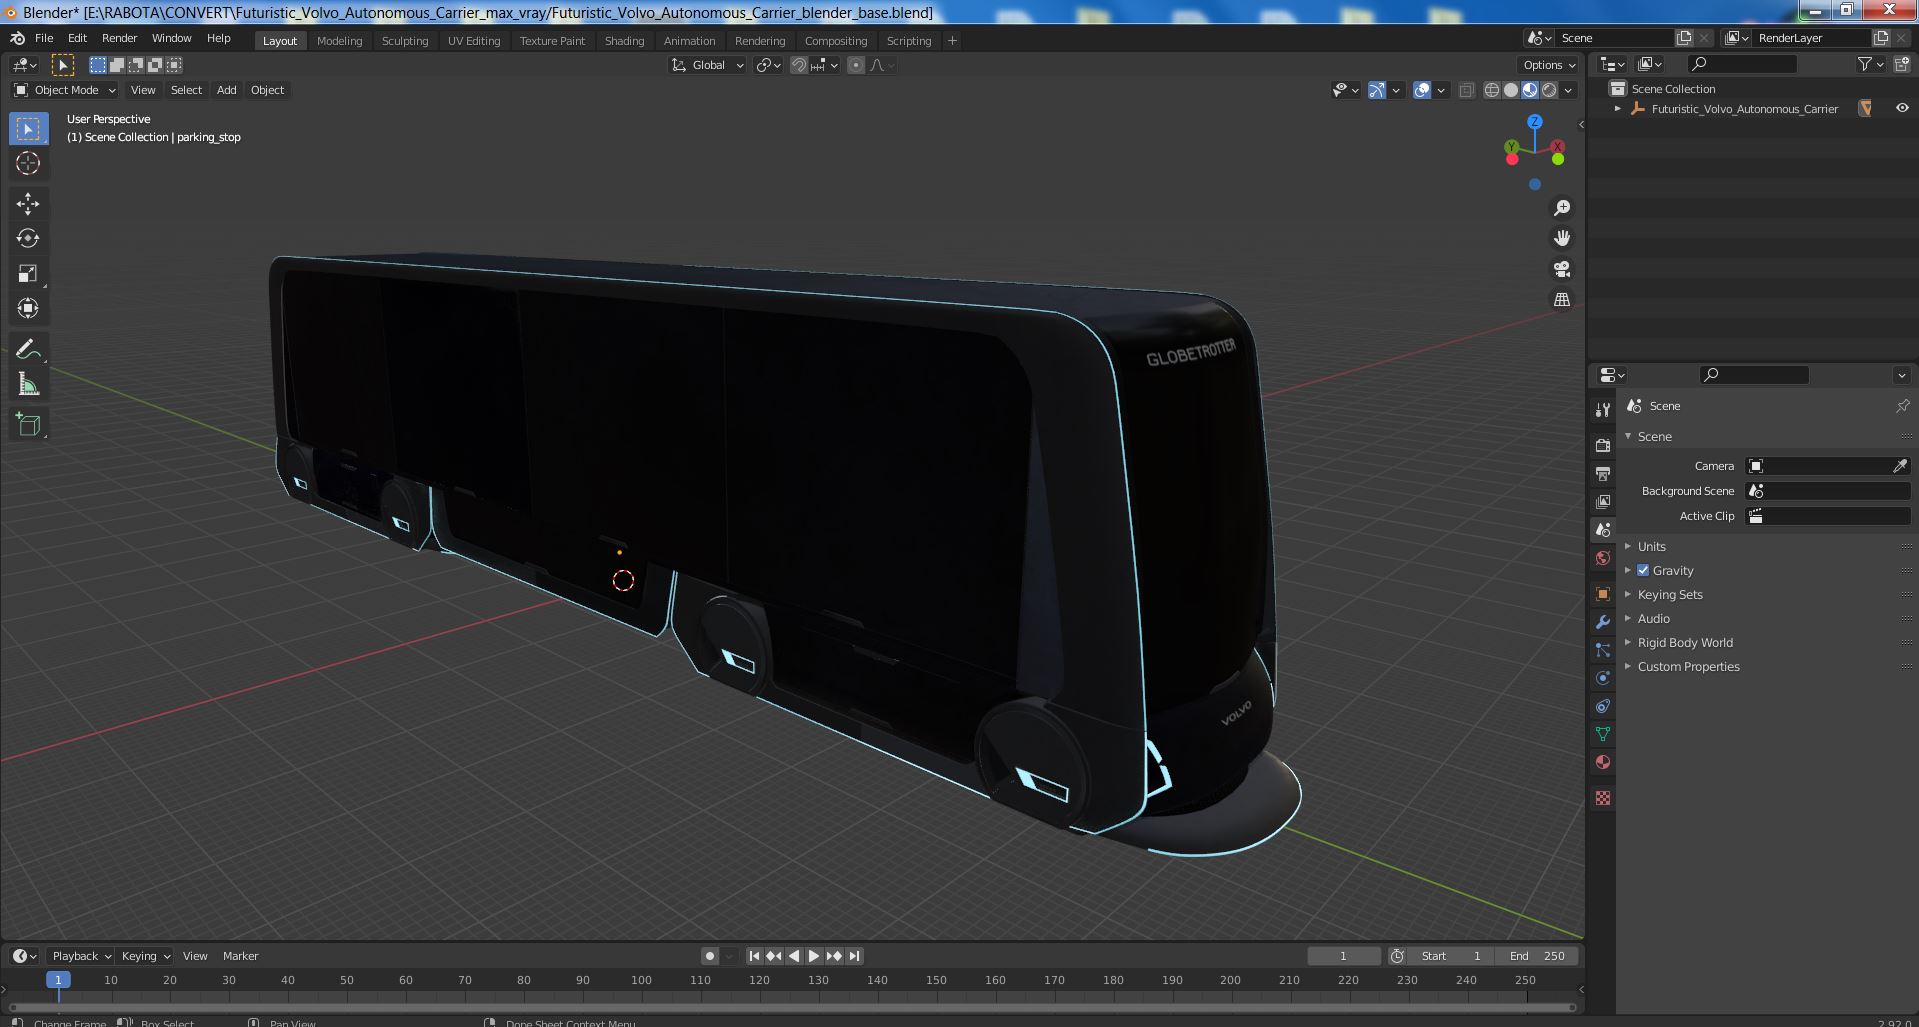Open the Physics properties tab
This screenshot has height=1027, width=1919.
(1603, 678)
